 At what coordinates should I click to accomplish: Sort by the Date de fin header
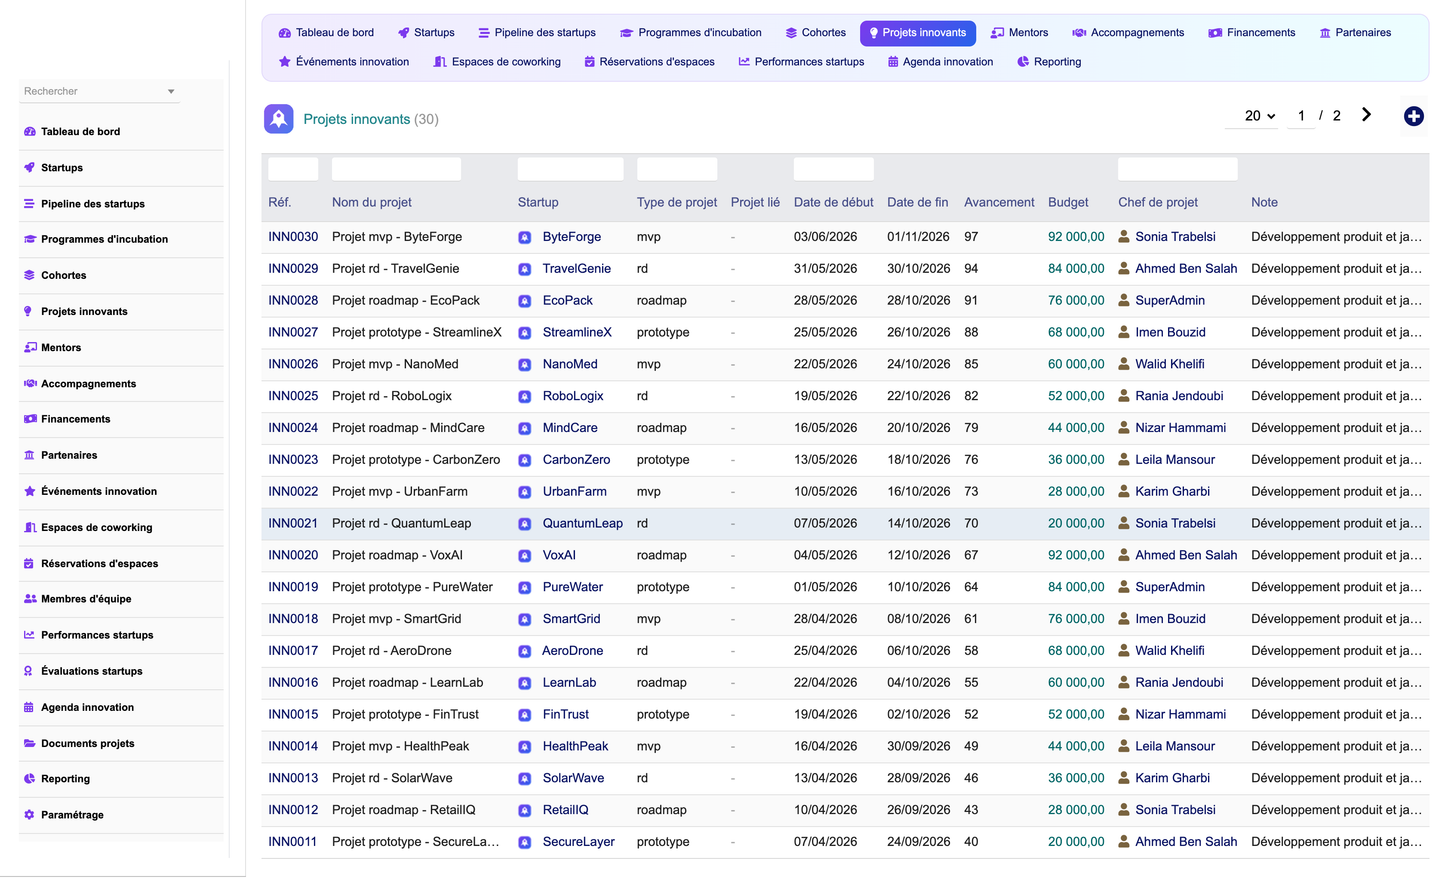click(917, 202)
